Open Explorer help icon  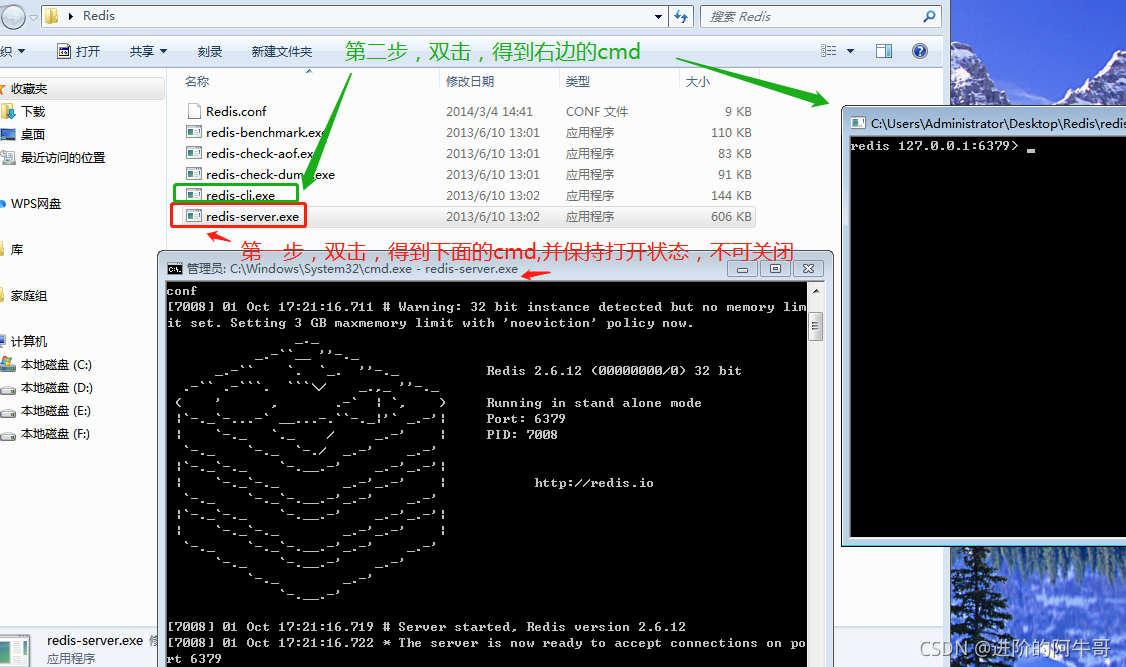(919, 51)
